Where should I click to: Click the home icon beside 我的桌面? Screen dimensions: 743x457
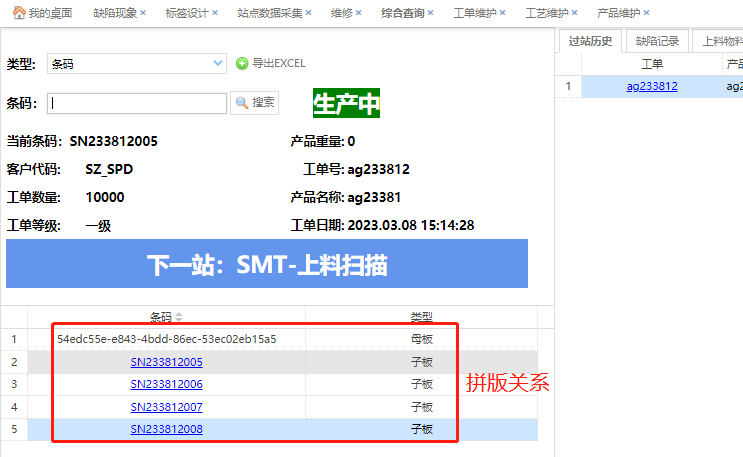[x=18, y=13]
